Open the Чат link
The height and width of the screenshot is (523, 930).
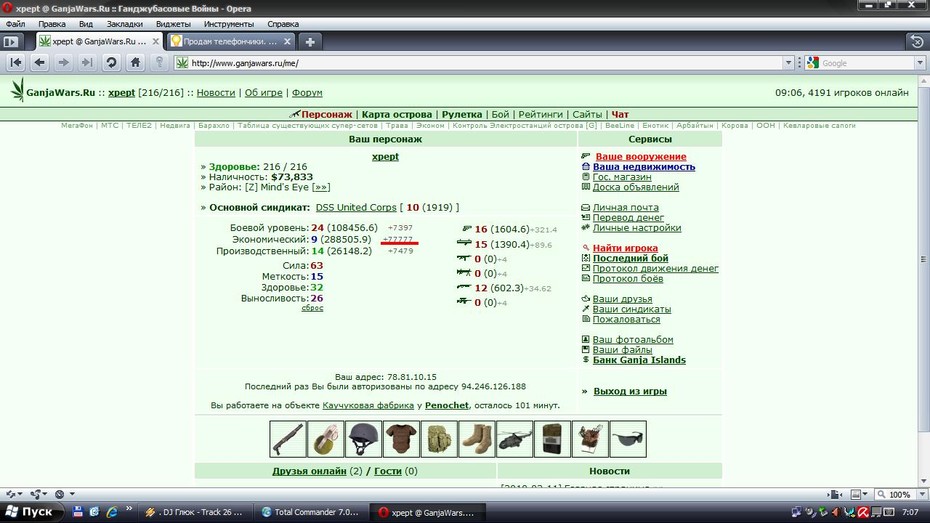(620, 114)
